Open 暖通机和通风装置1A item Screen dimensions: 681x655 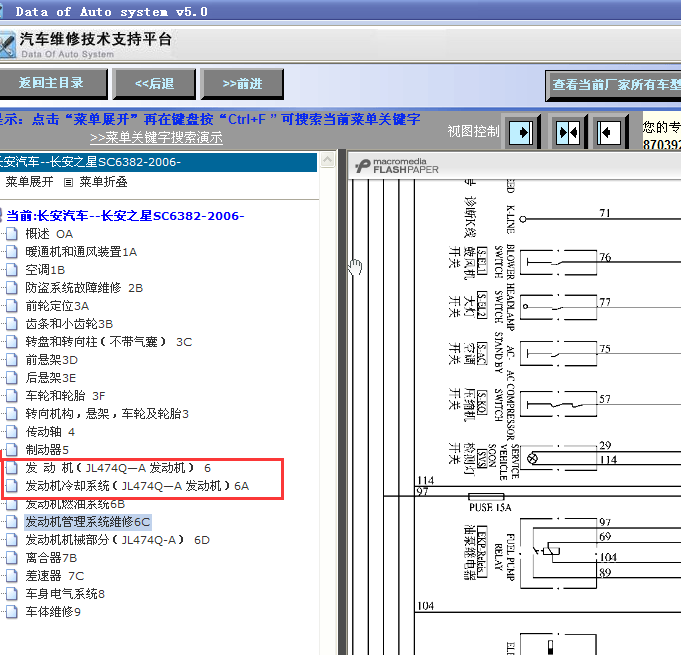81,252
